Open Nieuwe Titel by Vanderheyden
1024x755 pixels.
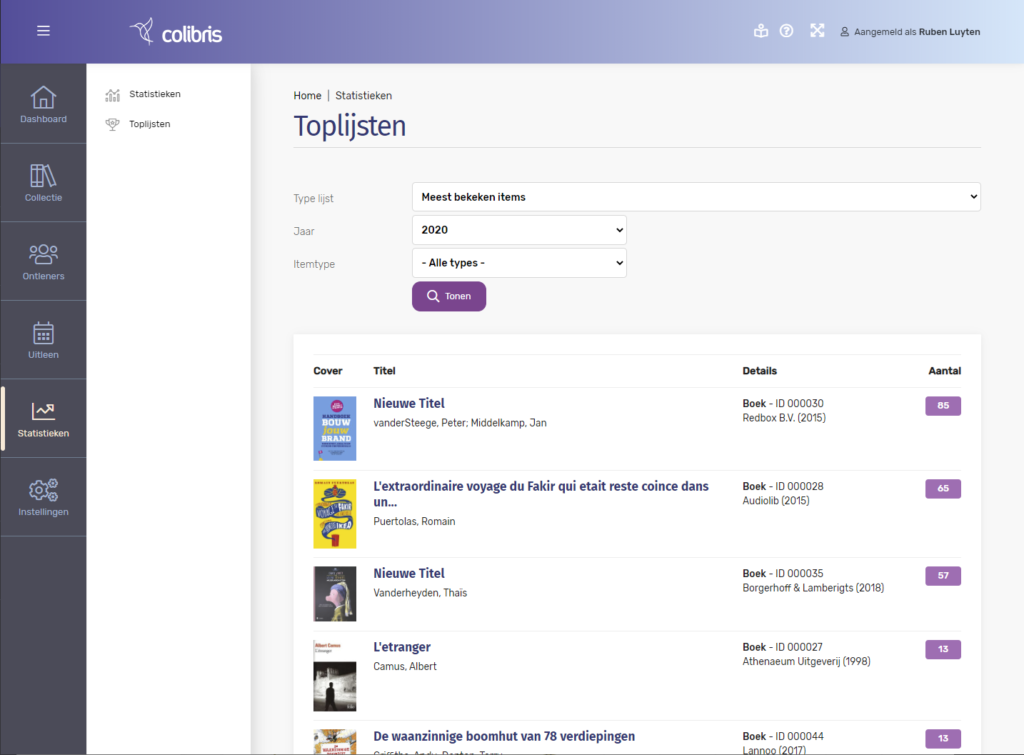click(409, 573)
